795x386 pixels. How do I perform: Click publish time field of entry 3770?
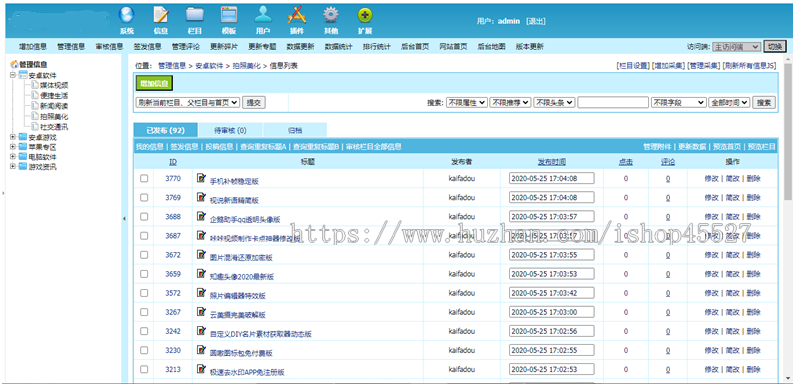coord(552,179)
